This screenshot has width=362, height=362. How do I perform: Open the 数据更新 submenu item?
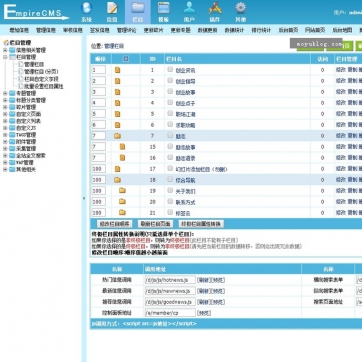coord(207,30)
